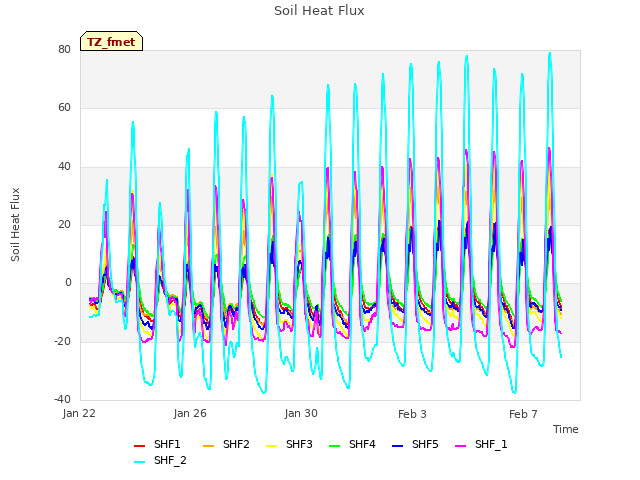640x480 pixels.
Task: Toggle the SHF5 legend entry
Action: tap(415, 444)
